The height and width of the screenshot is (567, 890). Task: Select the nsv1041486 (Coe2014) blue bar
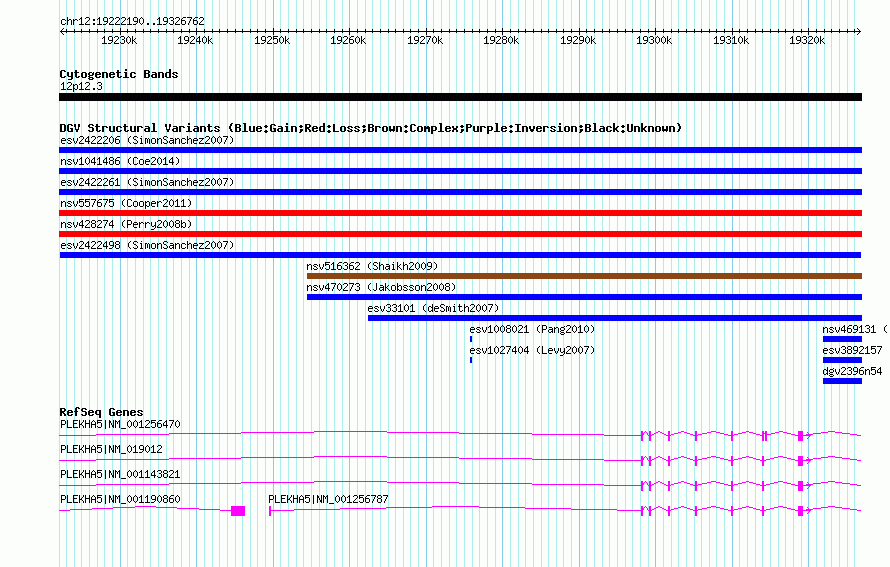[460, 171]
